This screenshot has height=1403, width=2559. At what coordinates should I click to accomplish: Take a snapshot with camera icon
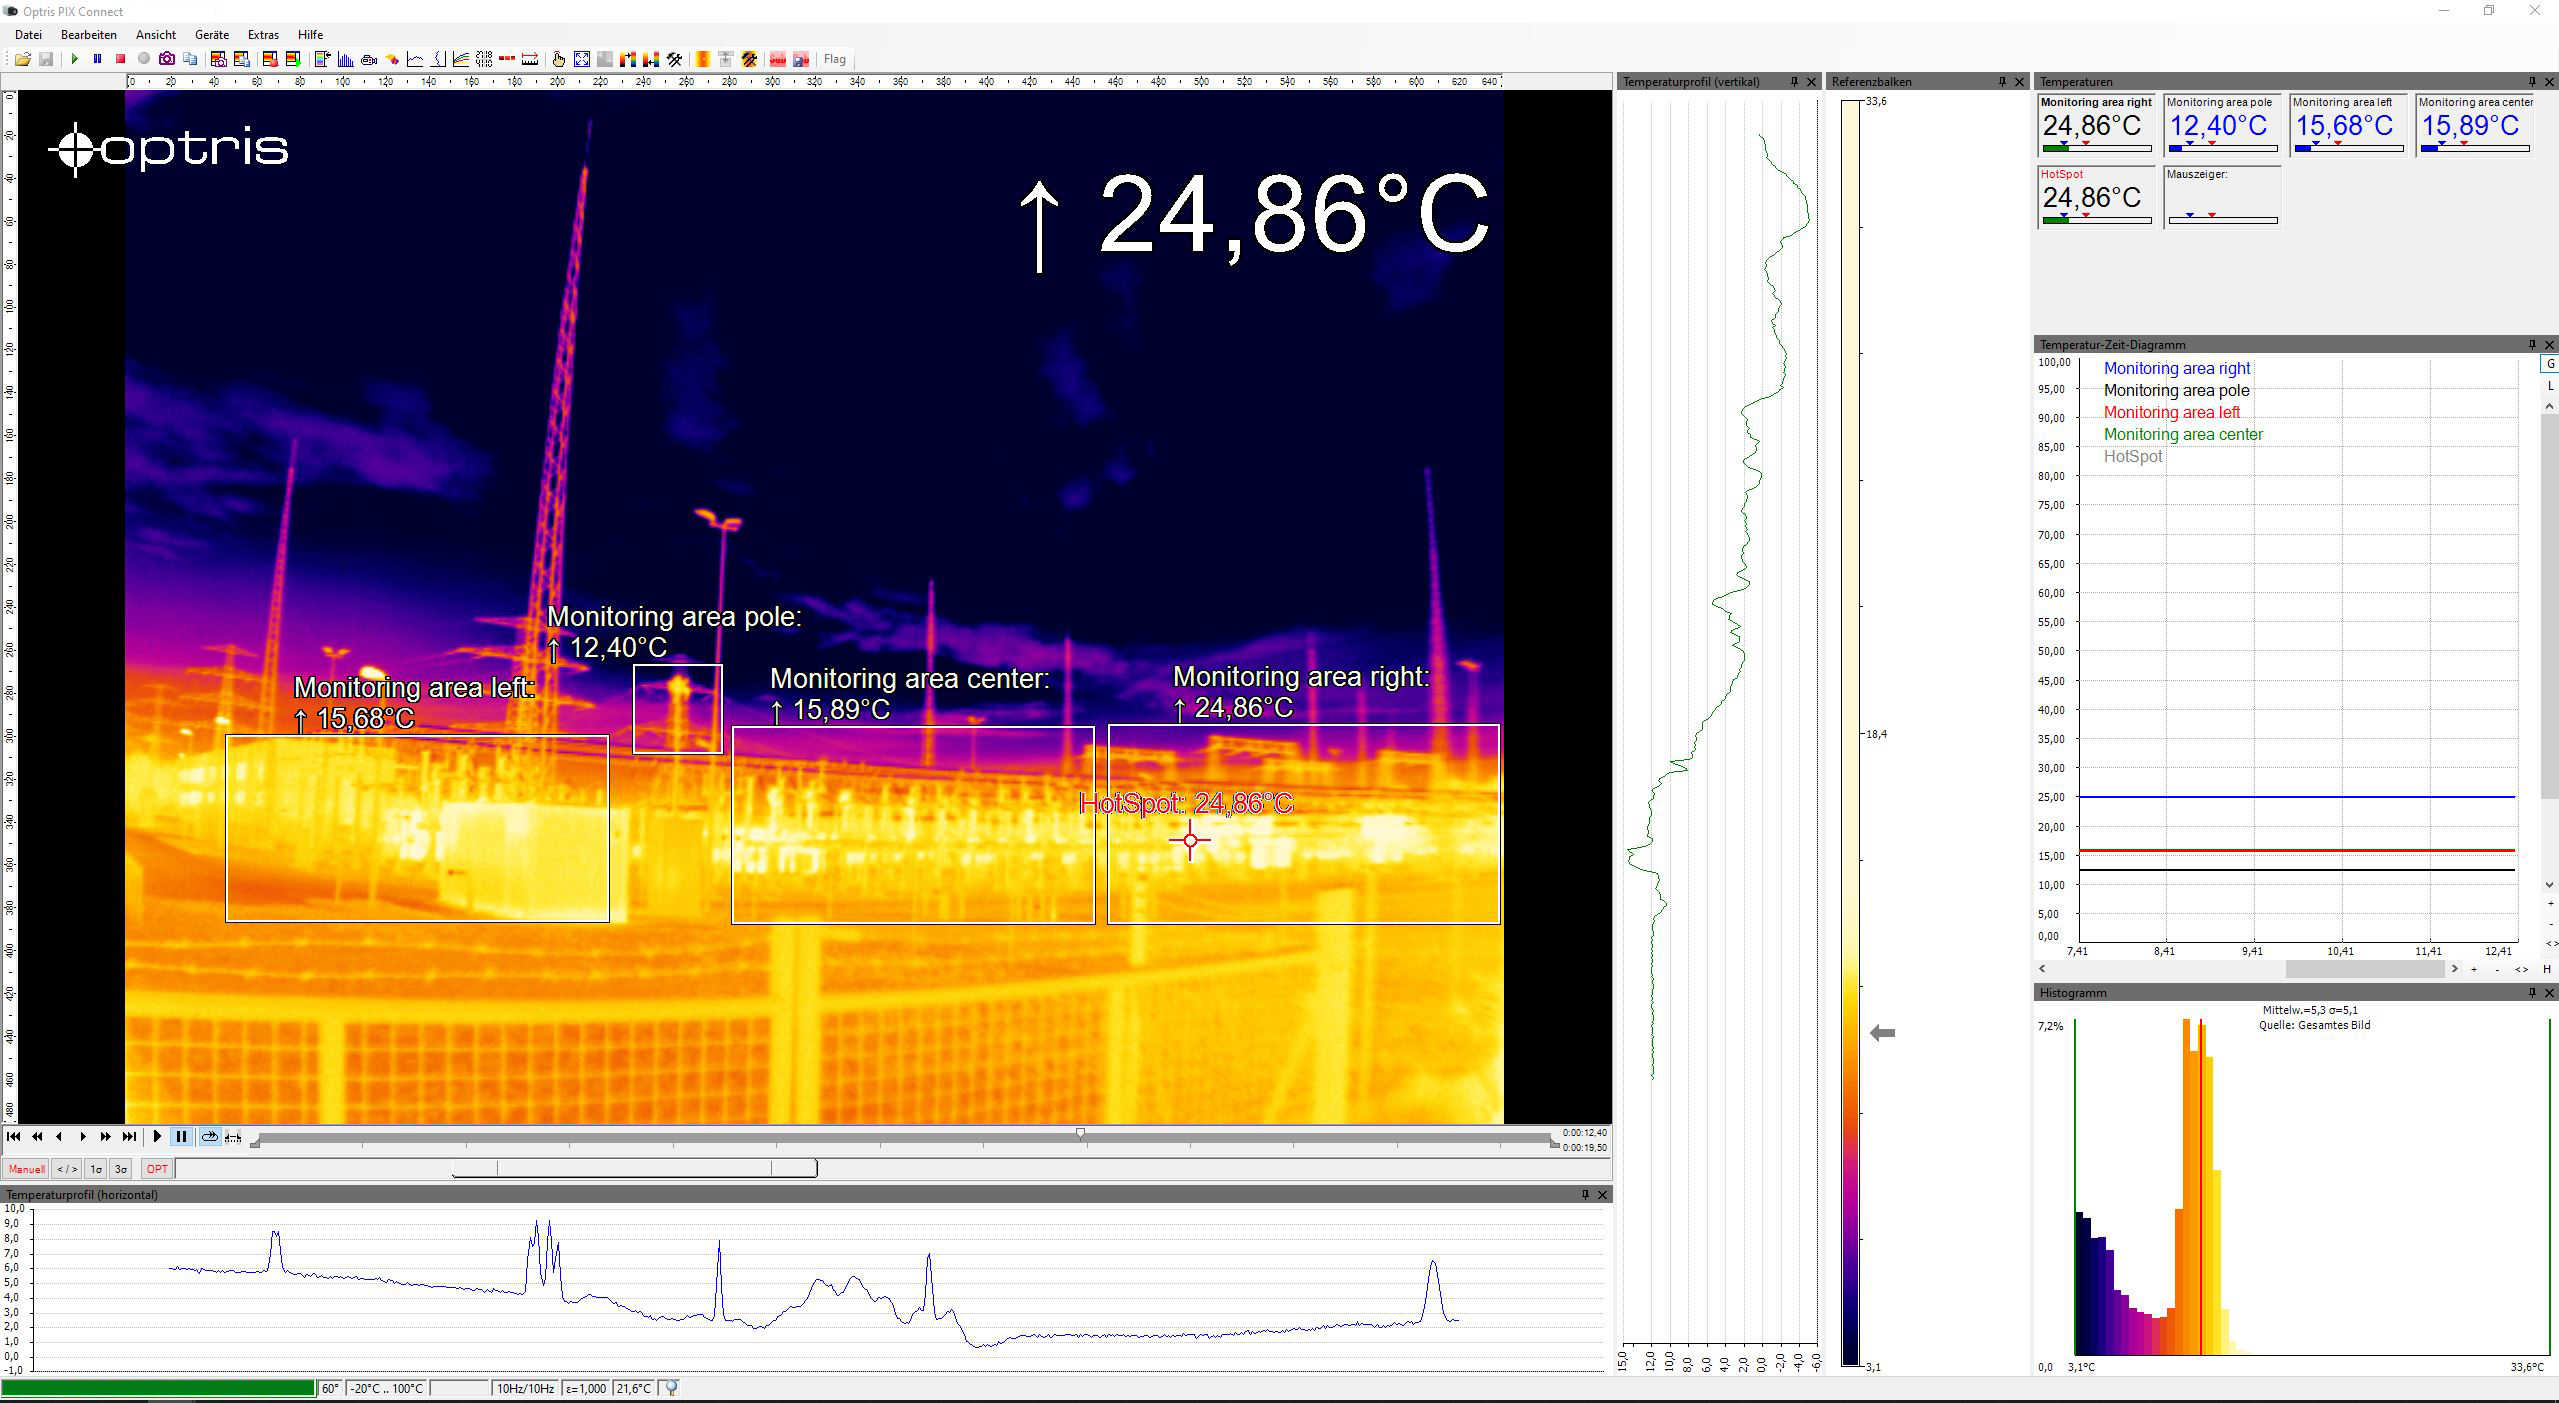point(167,59)
